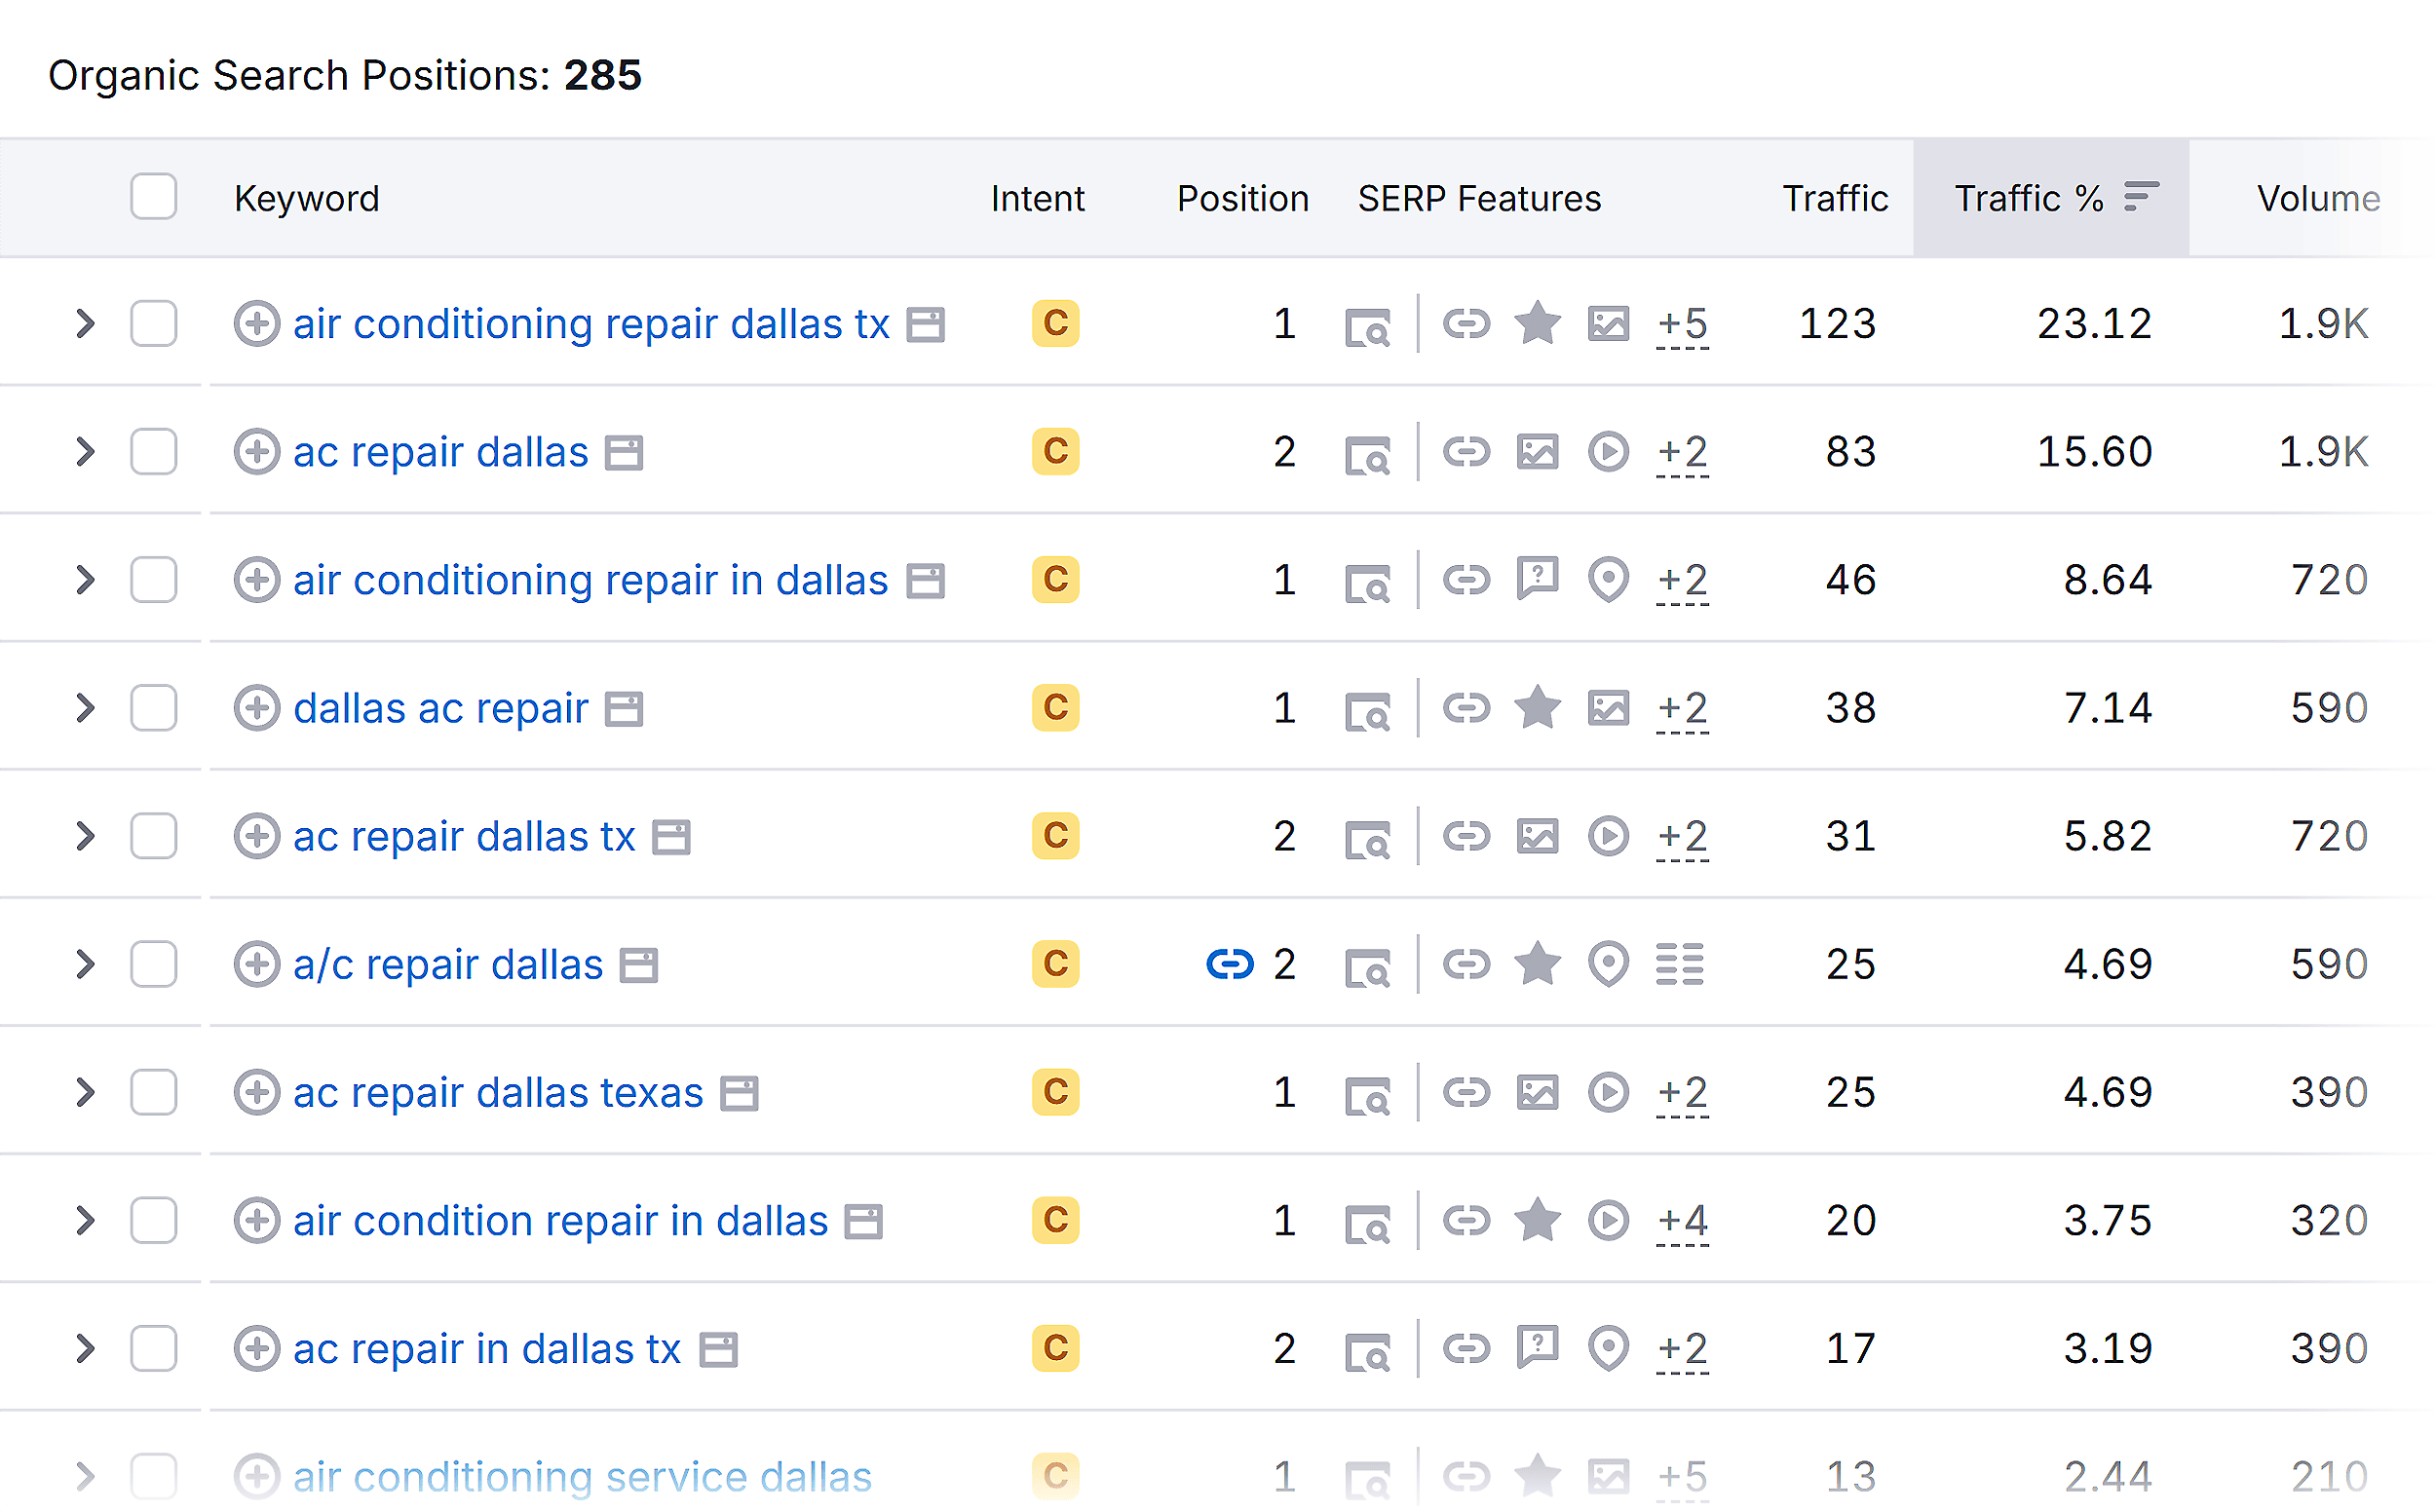The width and height of the screenshot is (2436, 1512).
Task: Open keyword link 'air conditioning service dallas'
Action: point(583,1477)
